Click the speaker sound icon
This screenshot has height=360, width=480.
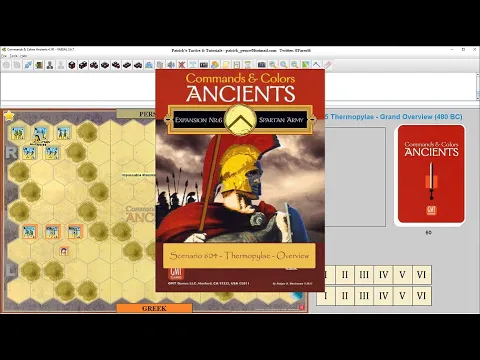(x=171, y=65)
